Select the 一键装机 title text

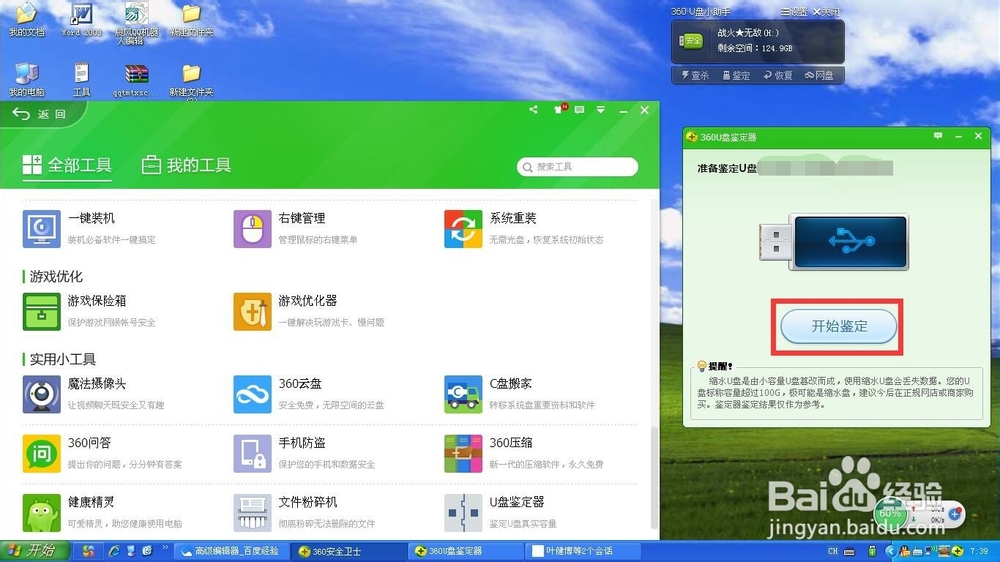(91, 218)
